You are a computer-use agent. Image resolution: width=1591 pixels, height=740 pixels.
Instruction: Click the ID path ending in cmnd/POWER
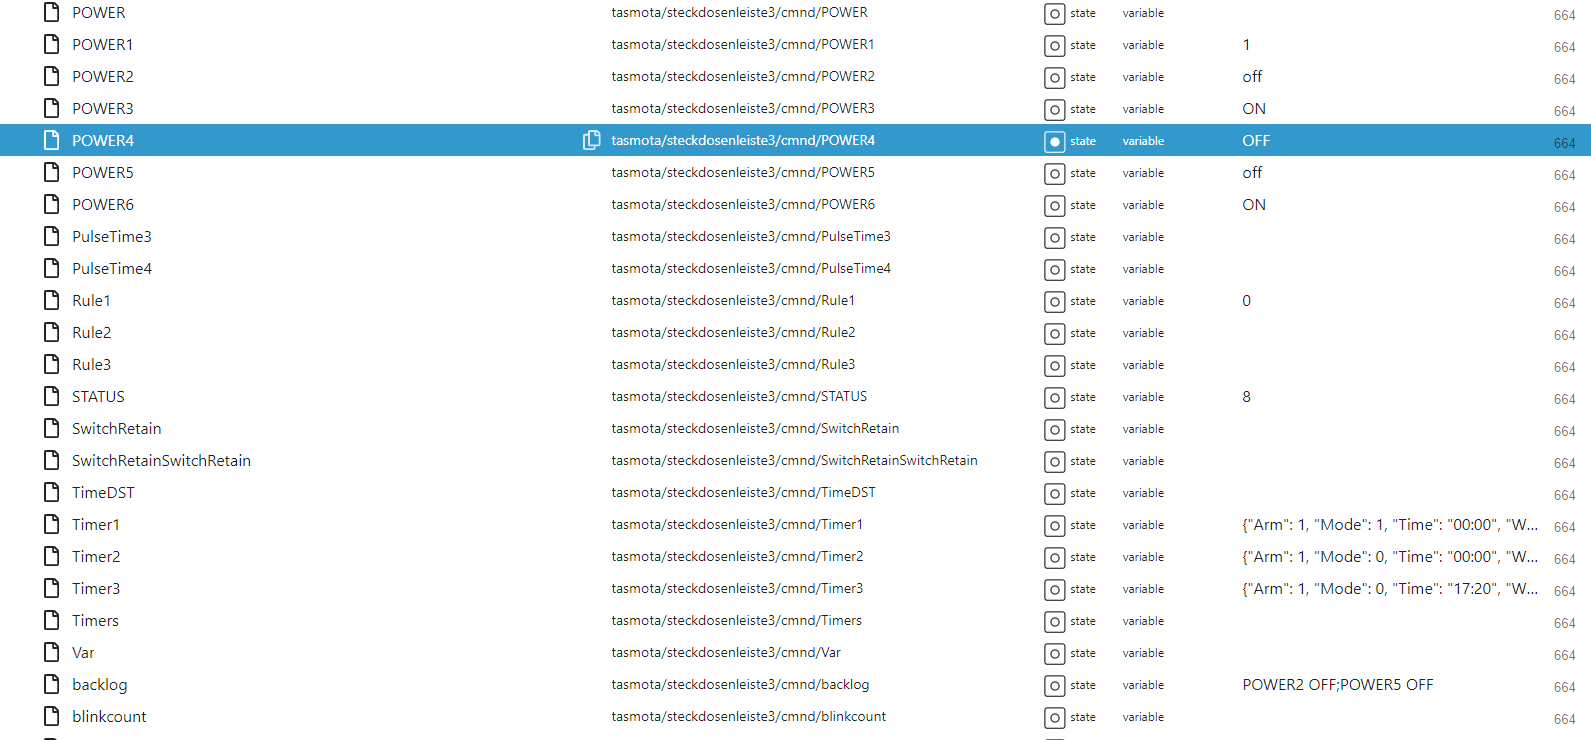[x=740, y=12]
